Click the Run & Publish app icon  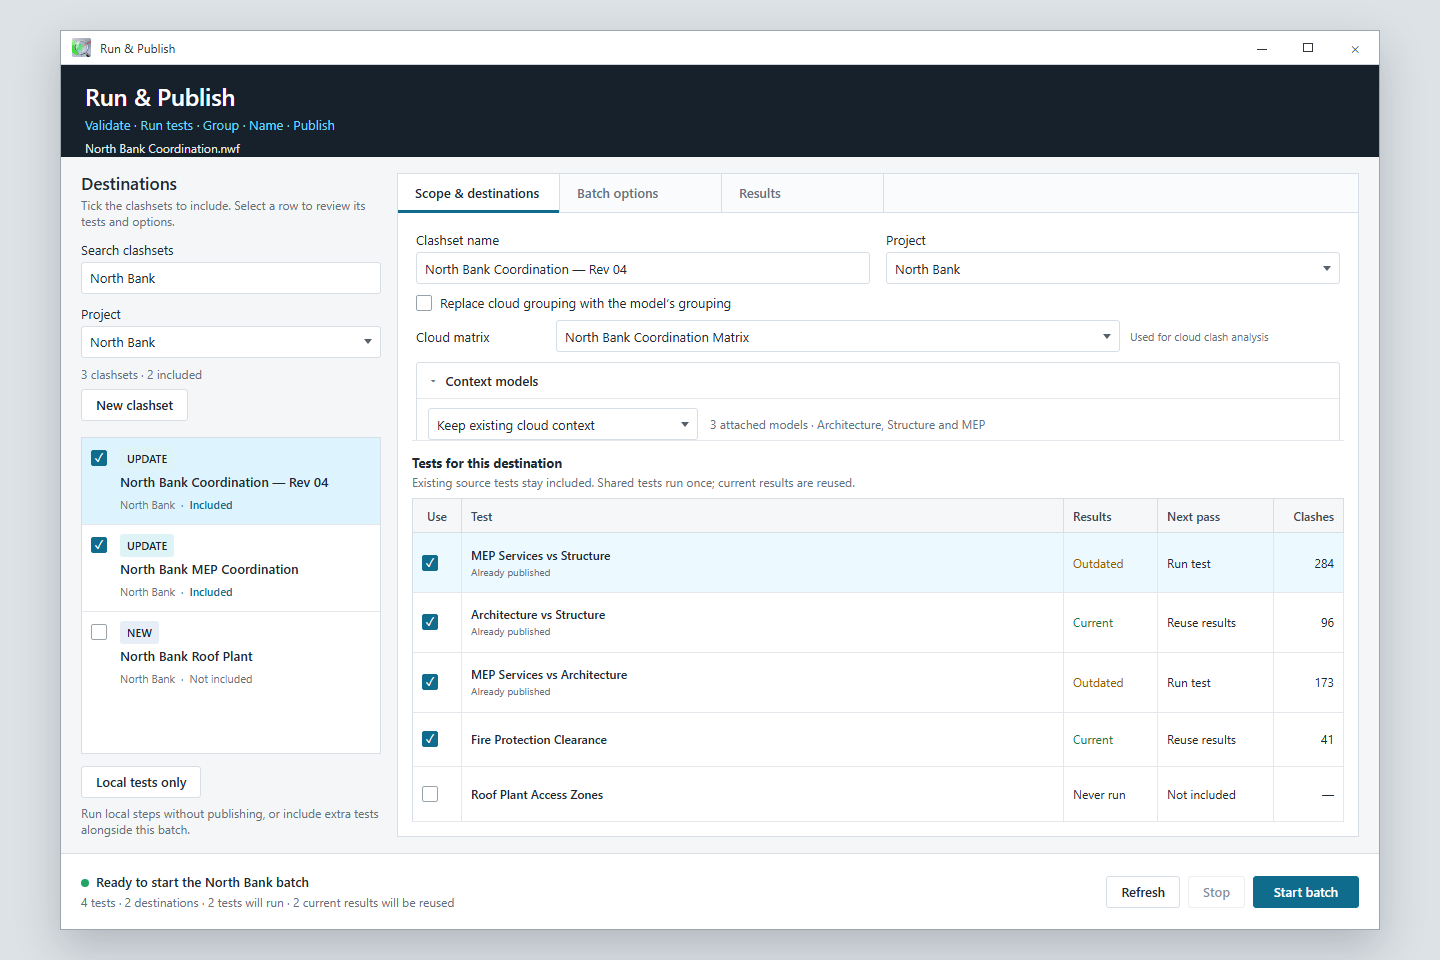click(81, 48)
